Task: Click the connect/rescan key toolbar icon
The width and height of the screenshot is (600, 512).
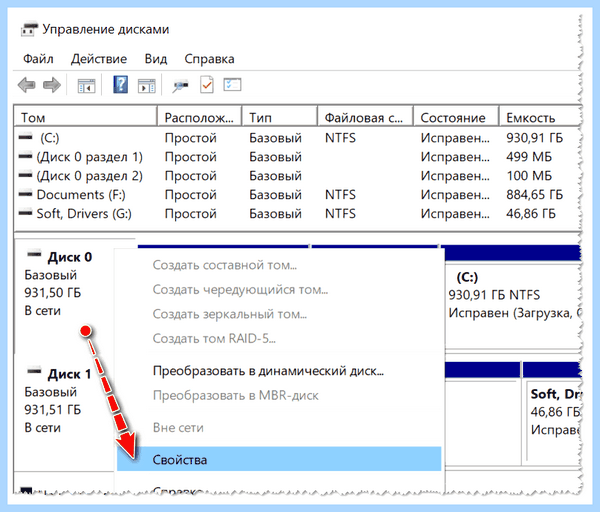Action: (180, 86)
